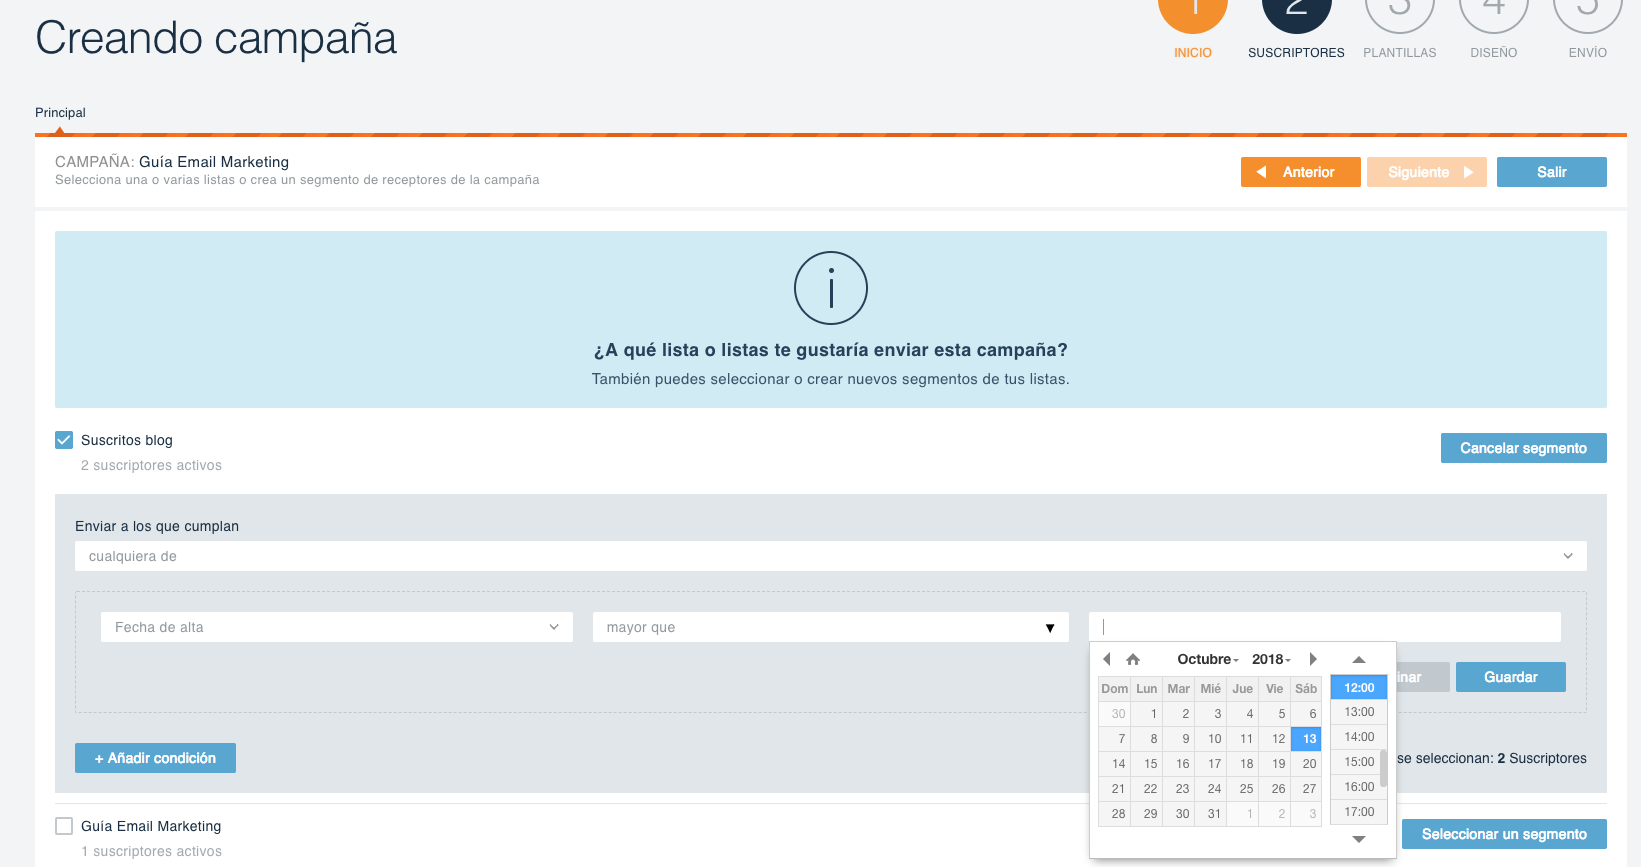The image size is (1641, 867).
Task: Select 15:00 in the time list
Action: click(1359, 762)
